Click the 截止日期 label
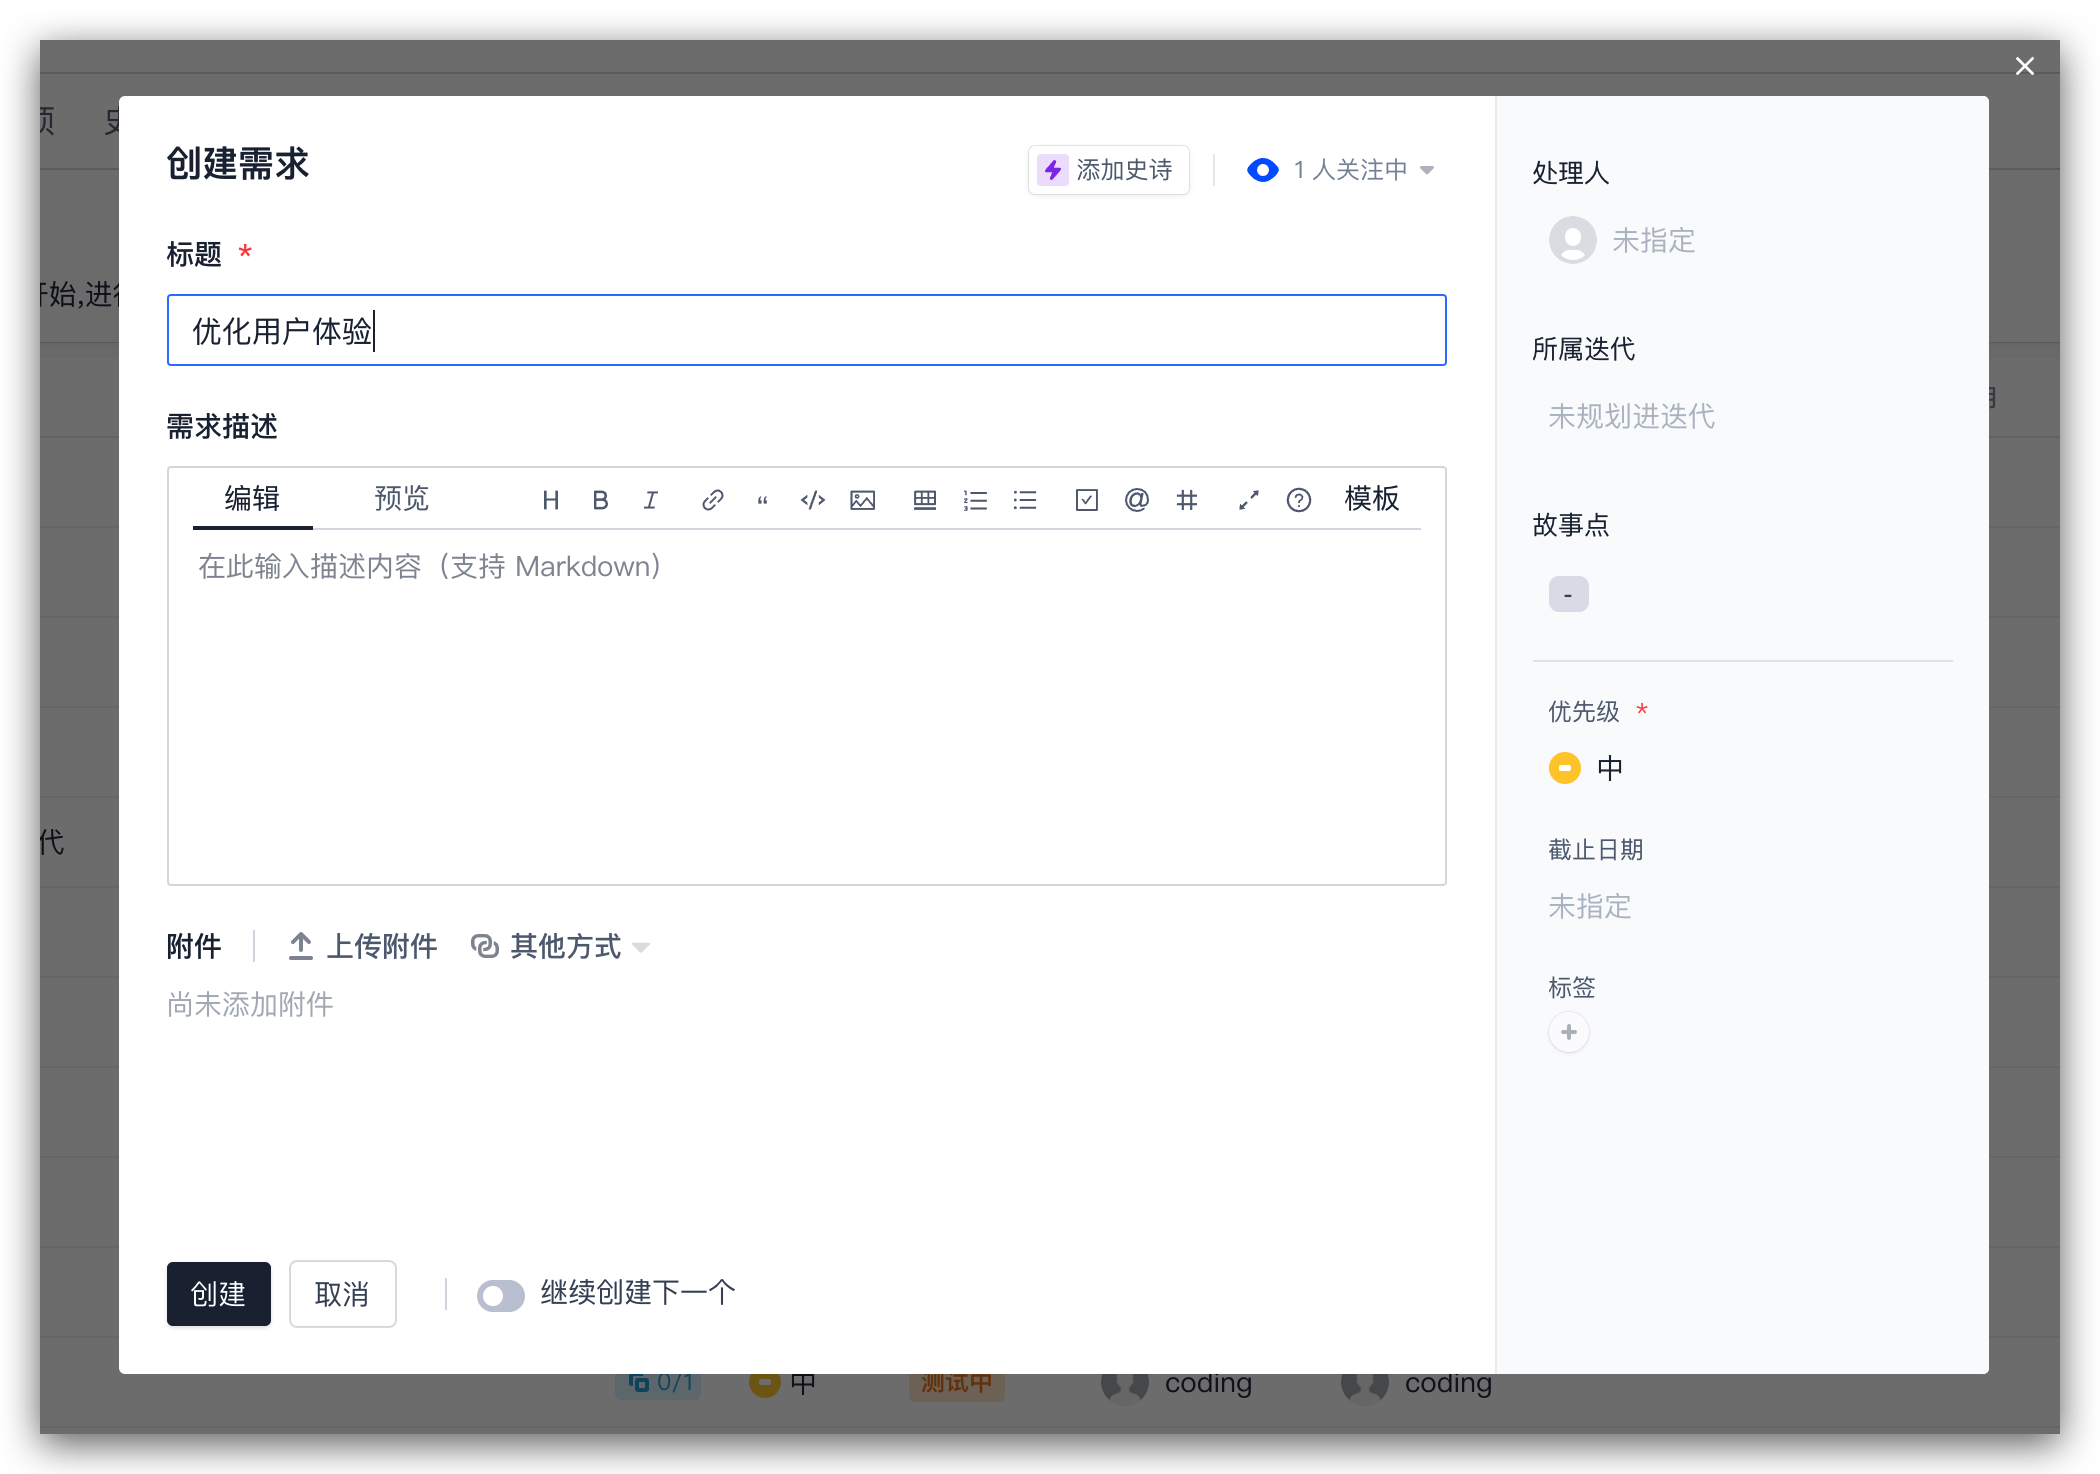The height and width of the screenshot is (1474, 2100). click(x=1596, y=850)
